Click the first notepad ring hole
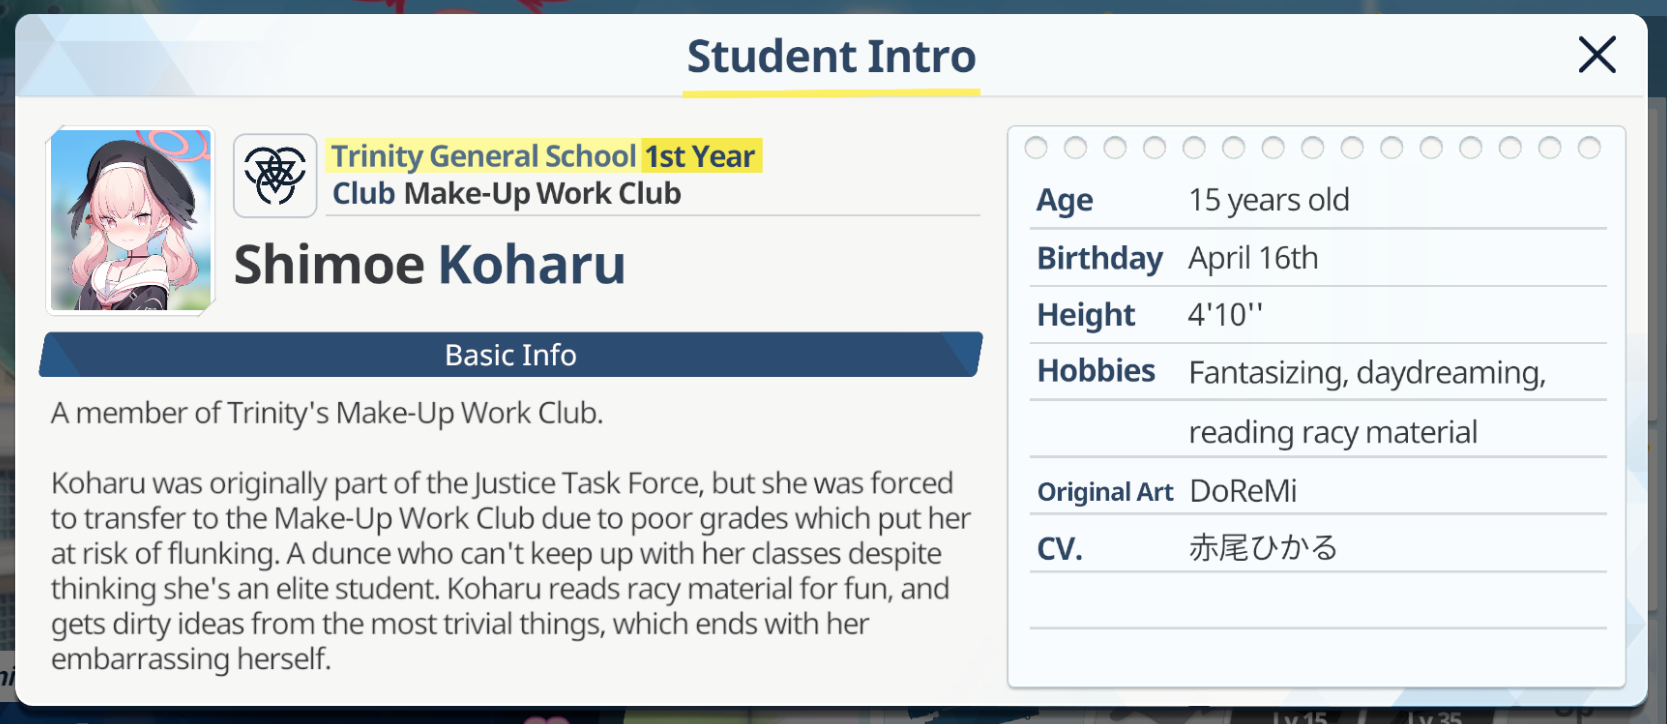Screen dimensions: 1667x724 point(1036,148)
